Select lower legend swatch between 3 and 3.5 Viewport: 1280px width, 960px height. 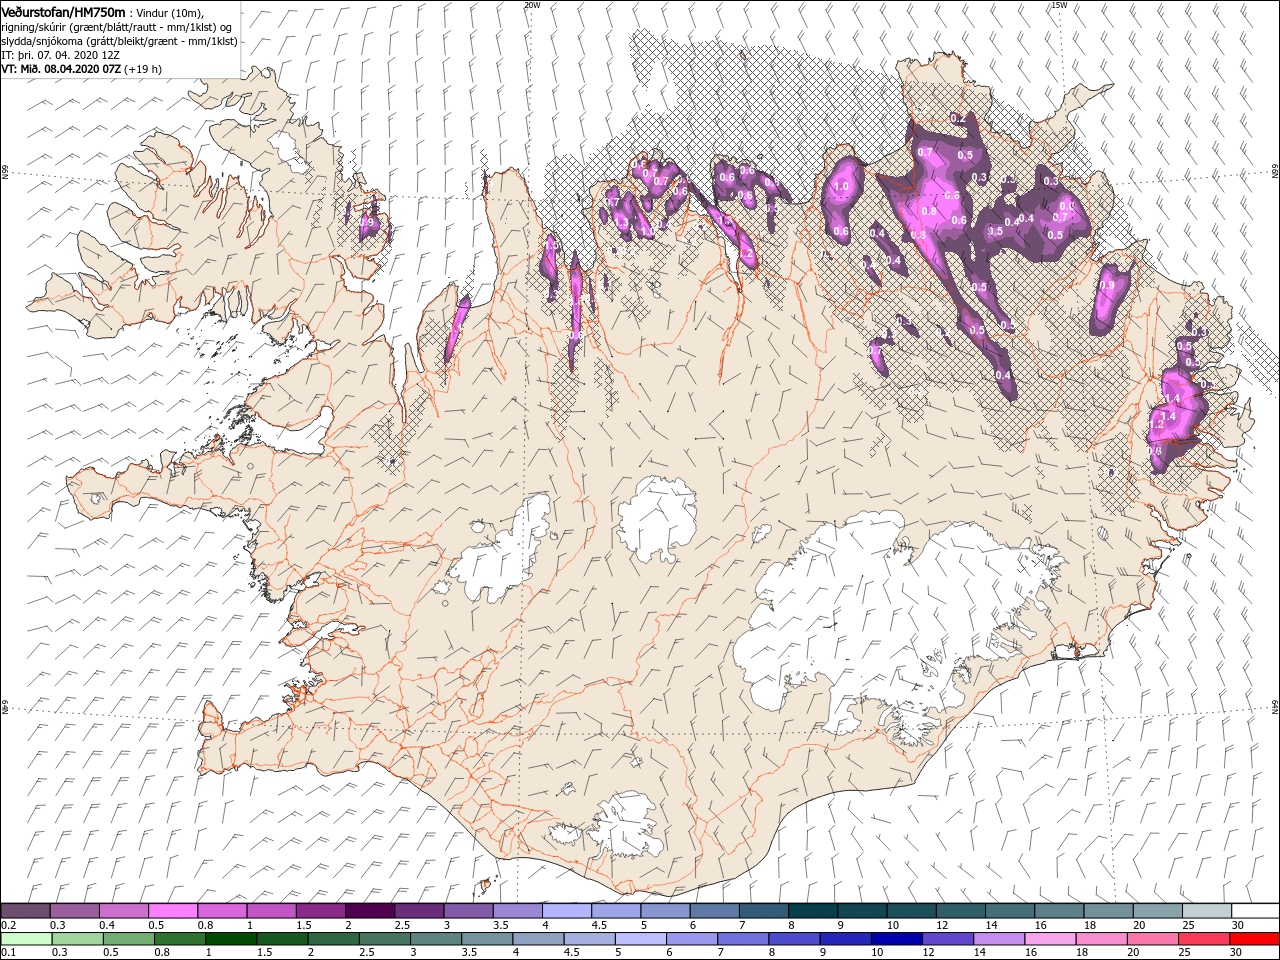pyautogui.click(x=436, y=939)
